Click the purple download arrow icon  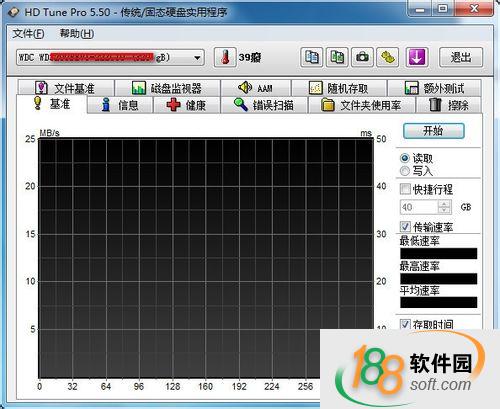pos(417,57)
